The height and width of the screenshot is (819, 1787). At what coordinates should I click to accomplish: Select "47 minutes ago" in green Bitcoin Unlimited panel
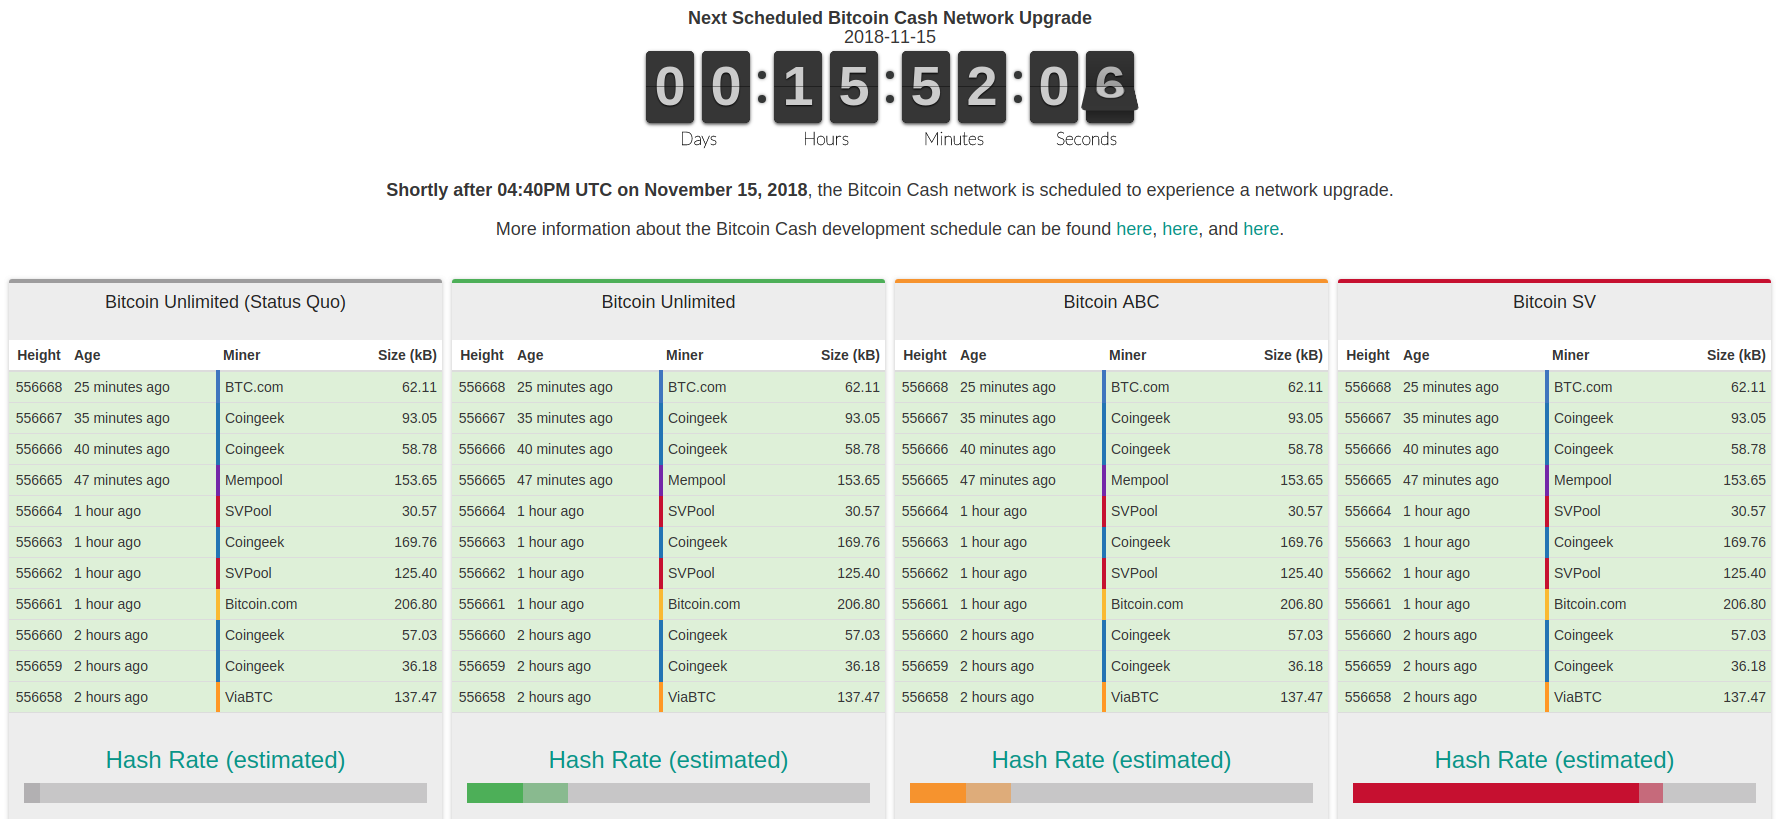(x=565, y=480)
